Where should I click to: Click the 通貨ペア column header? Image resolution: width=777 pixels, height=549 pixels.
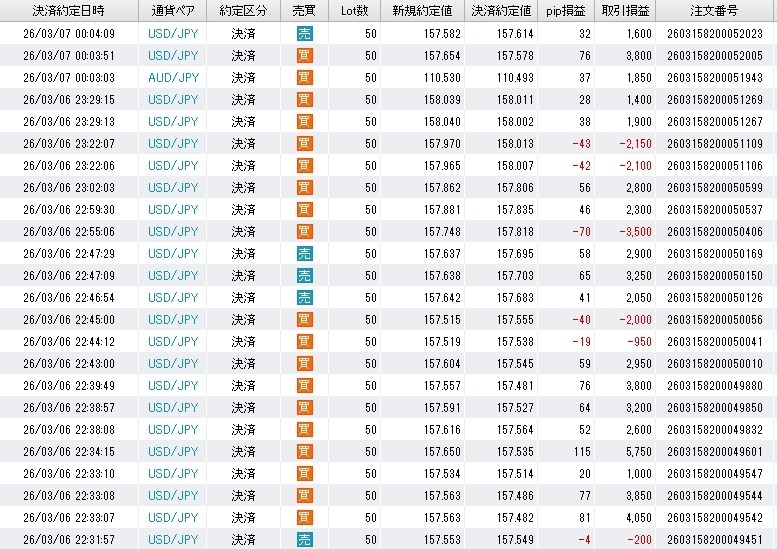click(x=173, y=11)
